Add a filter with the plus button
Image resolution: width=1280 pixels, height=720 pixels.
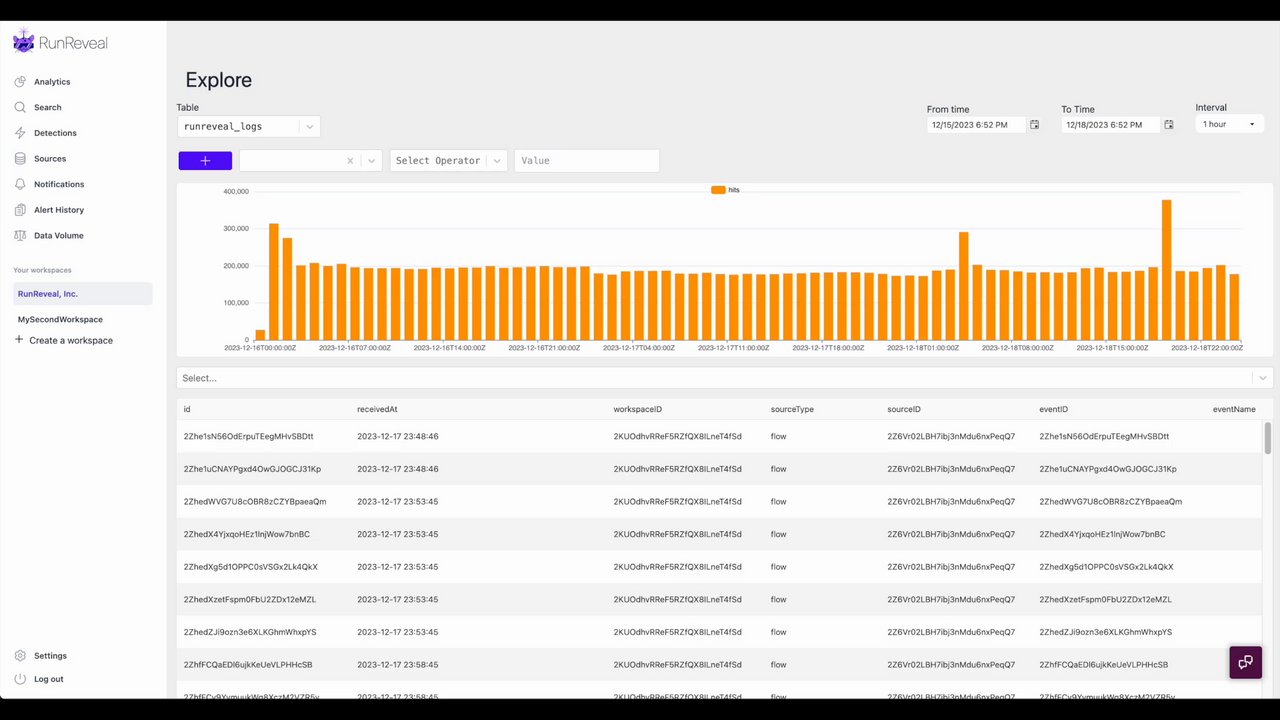tap(205, 161)
